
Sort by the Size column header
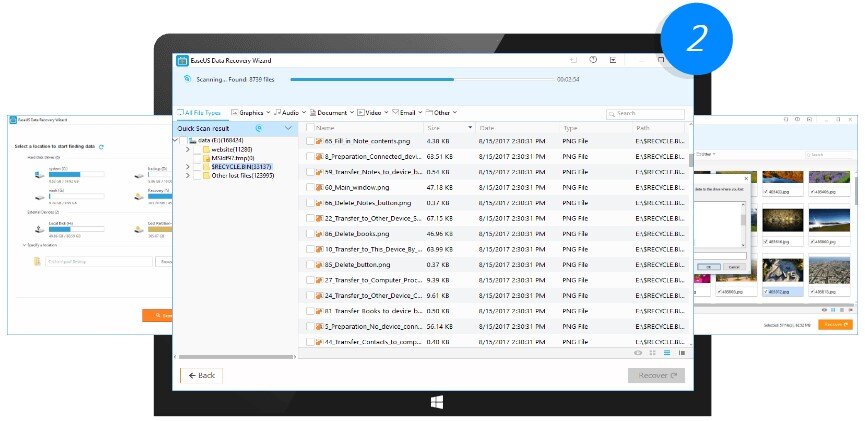[x=450, y=128]
